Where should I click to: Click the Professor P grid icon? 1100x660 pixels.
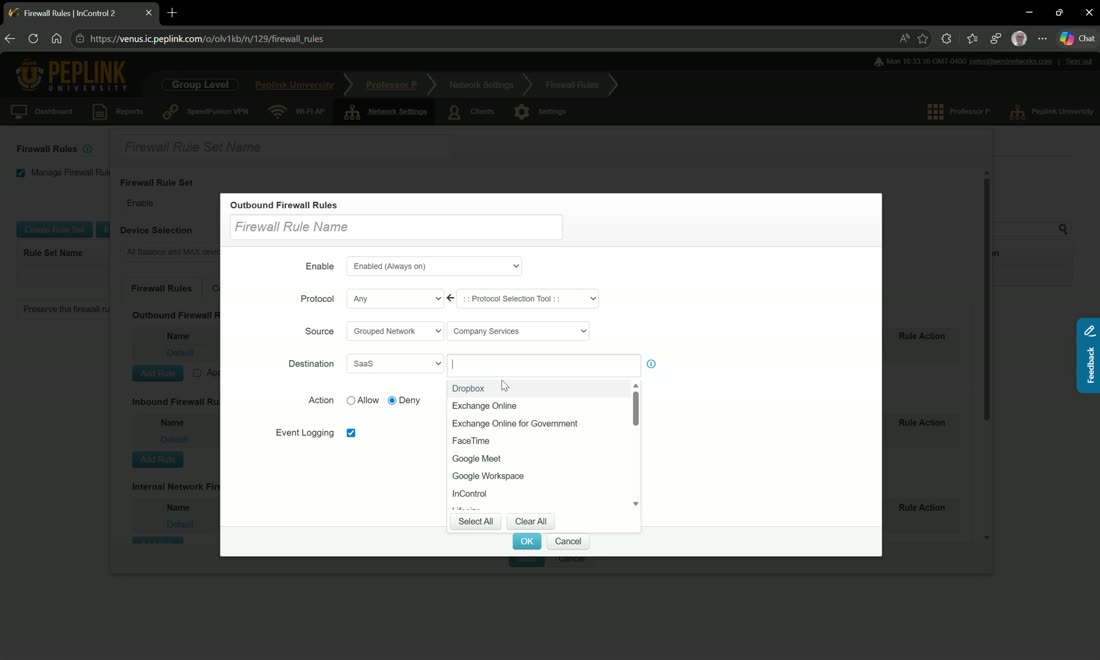click(935, 112)
